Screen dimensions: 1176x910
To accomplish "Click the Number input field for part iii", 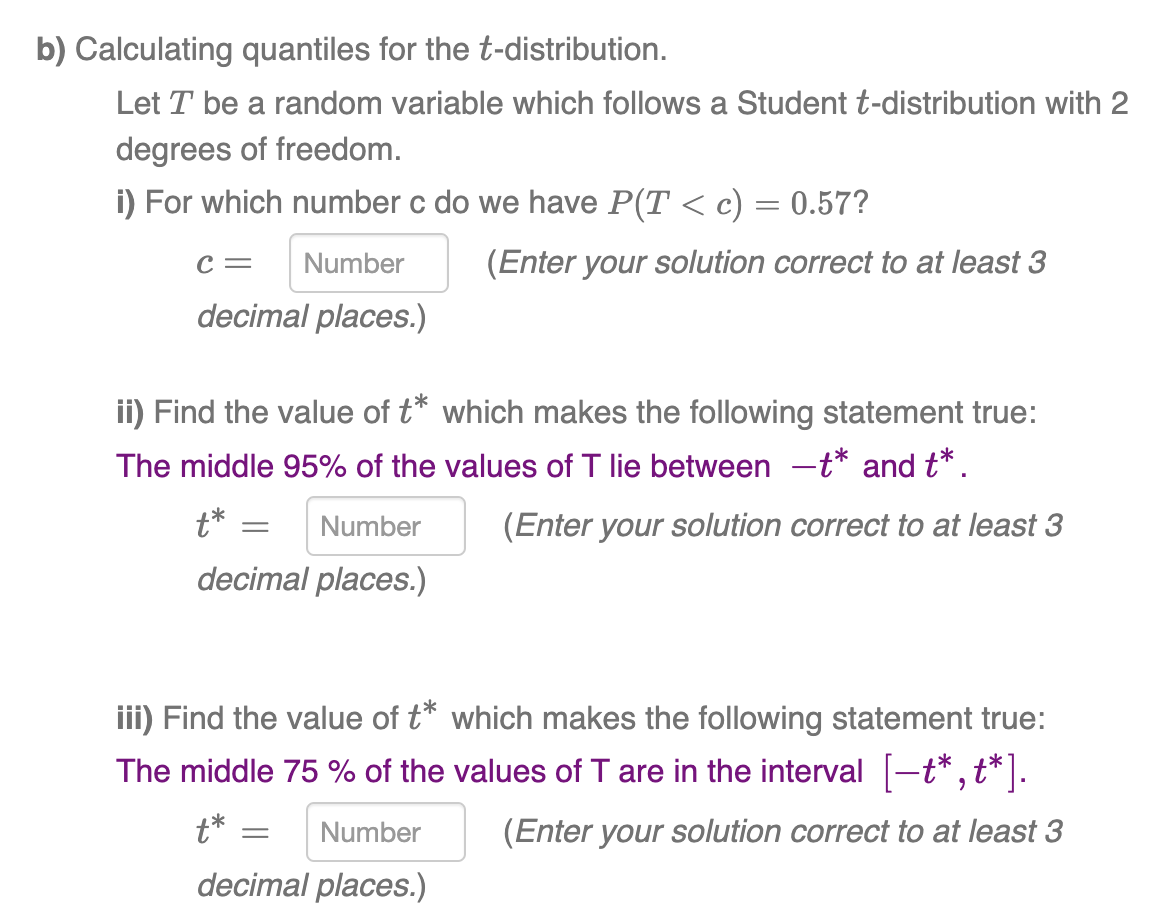I will click(x=385, y=832).
